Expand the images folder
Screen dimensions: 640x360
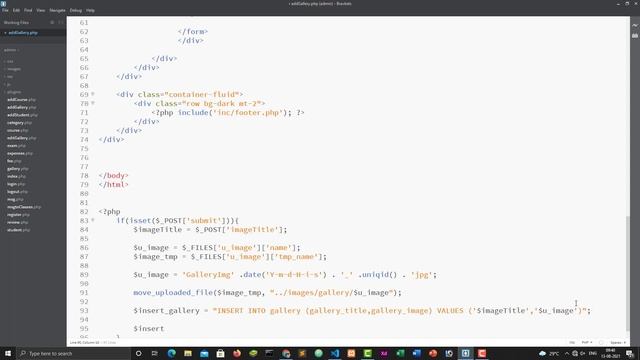pyautogui.click(x=13, y=69)
